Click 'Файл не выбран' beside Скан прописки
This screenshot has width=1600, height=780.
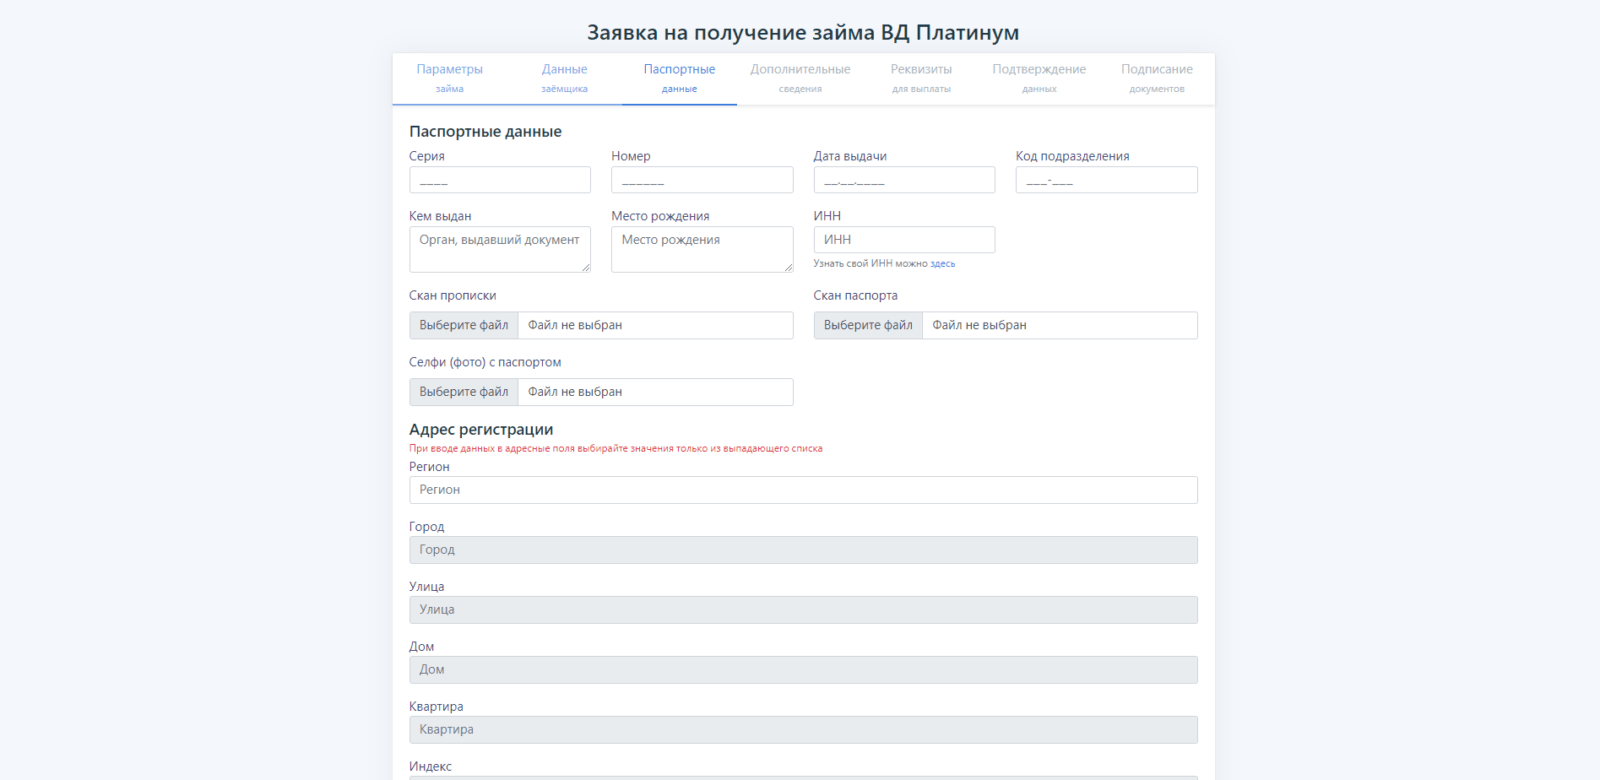(x=575, y=325)
